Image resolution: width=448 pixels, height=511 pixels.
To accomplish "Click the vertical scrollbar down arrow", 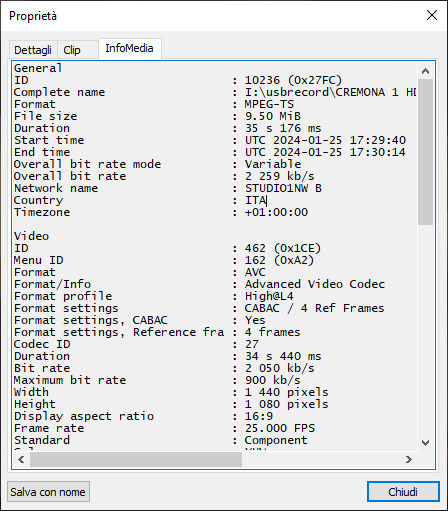I will coord(425,443).
